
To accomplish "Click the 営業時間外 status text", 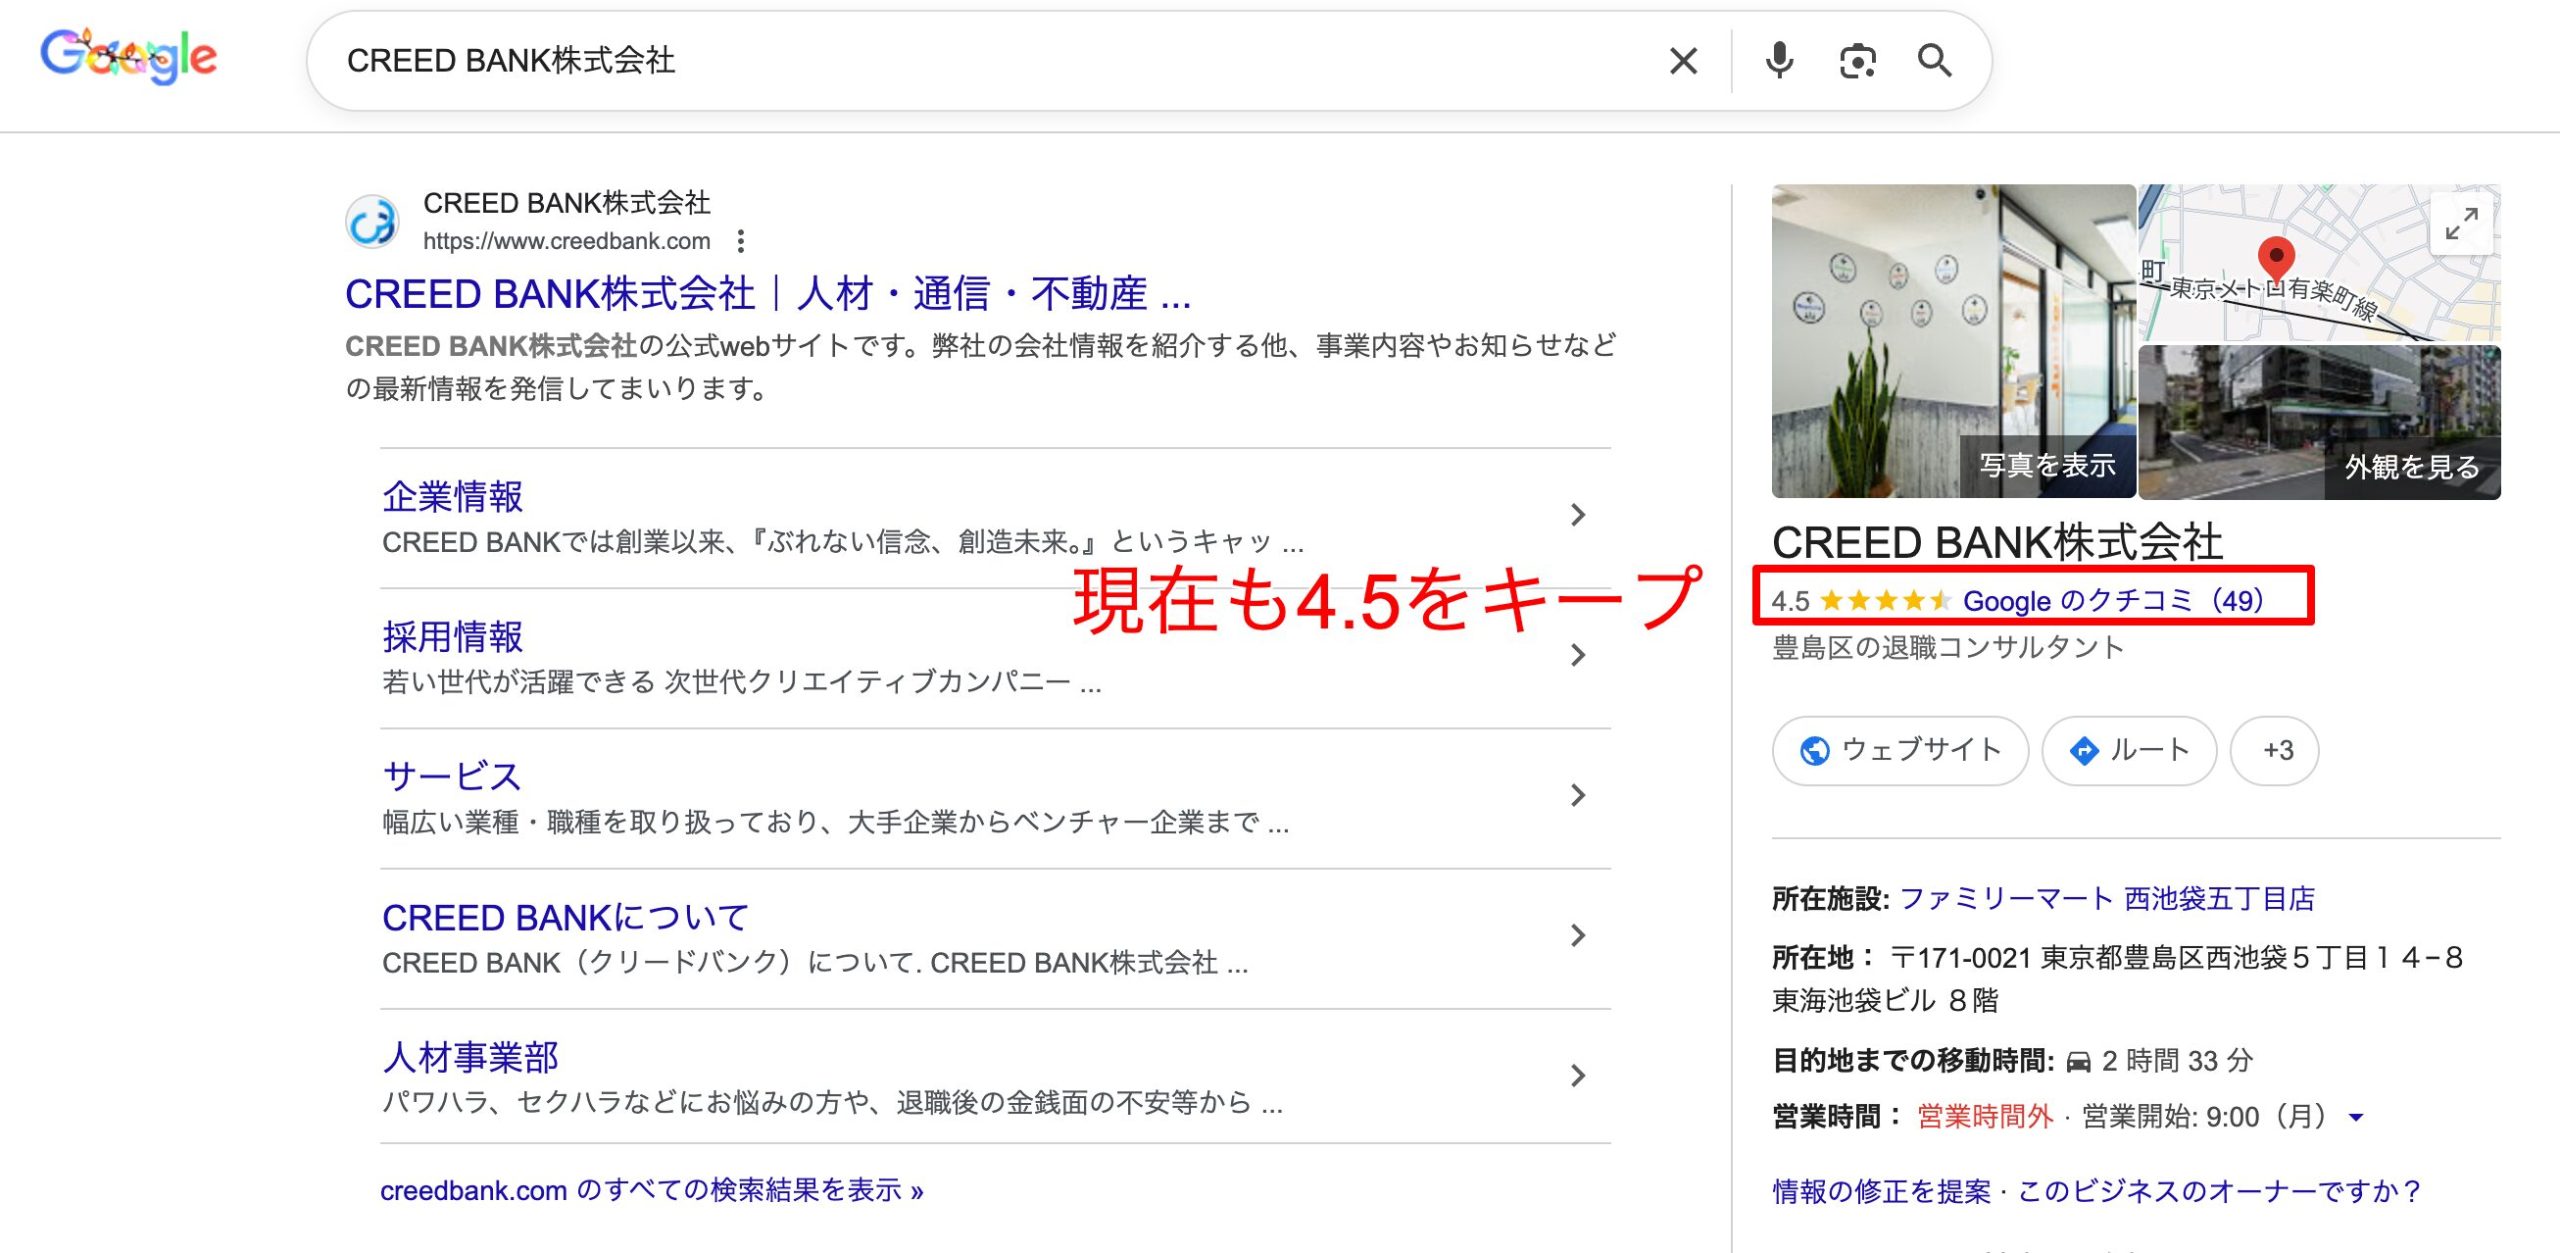I will tap(1984, 1117).
